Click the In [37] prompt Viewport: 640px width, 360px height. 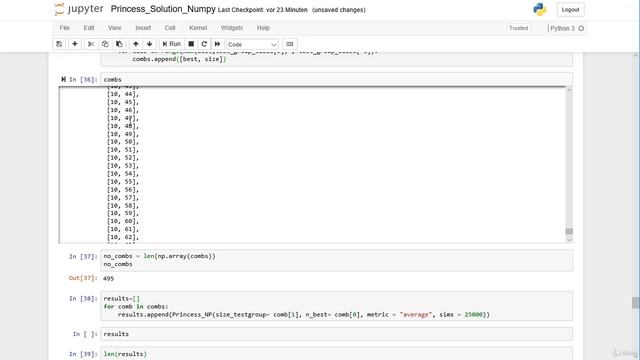point(83,256)
